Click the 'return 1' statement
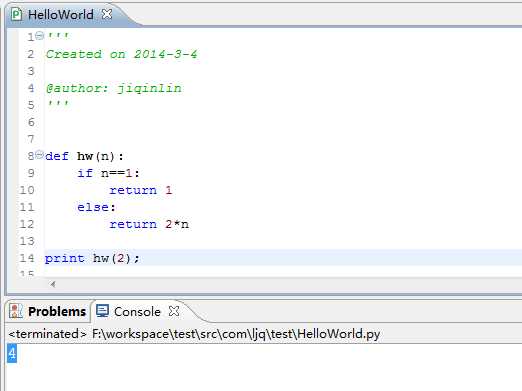This screenshot has width=522, height=391. pos(141,190)
